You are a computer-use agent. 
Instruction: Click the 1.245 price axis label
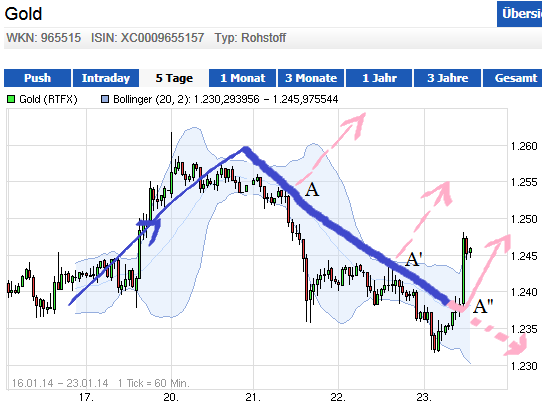pos(524,256)
